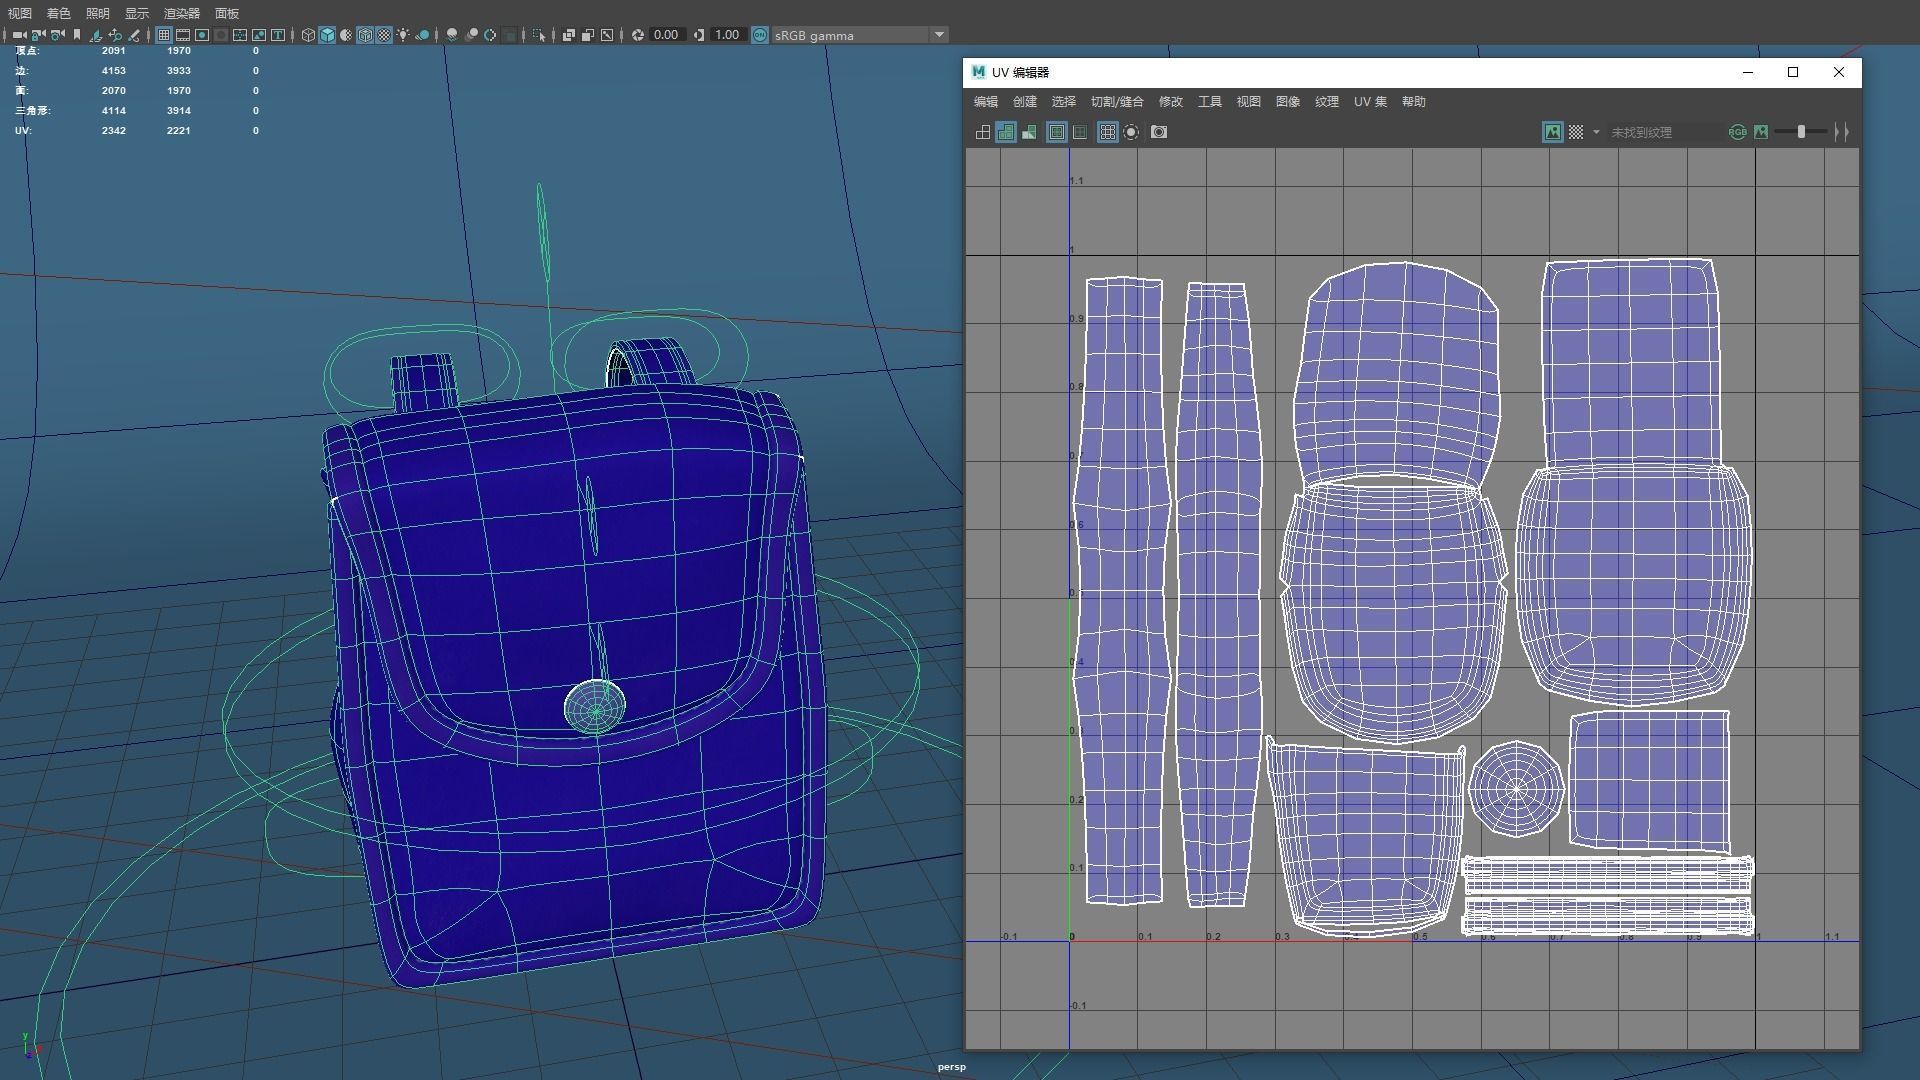Click the bookmark icon in viewport toolbar
This screenshot has width=1920, height=1080.
(77, 35)
